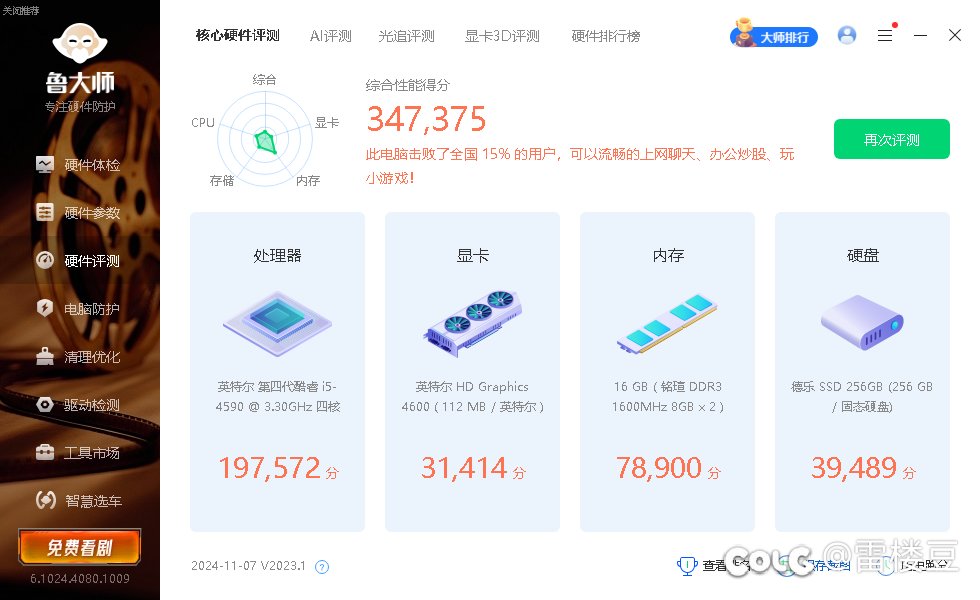Open the 硬件排行榜 tab
The image size is (980, 600).
606,36
